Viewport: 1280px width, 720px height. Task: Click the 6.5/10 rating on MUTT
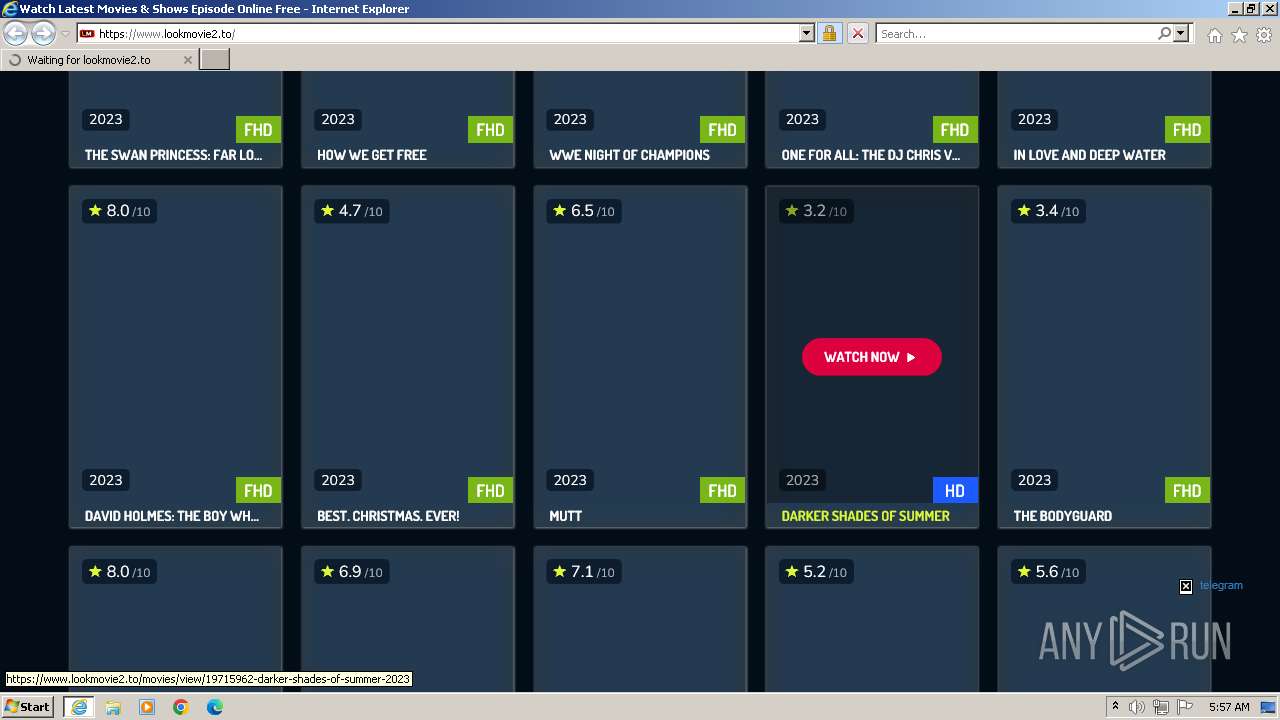pos(583,211)
